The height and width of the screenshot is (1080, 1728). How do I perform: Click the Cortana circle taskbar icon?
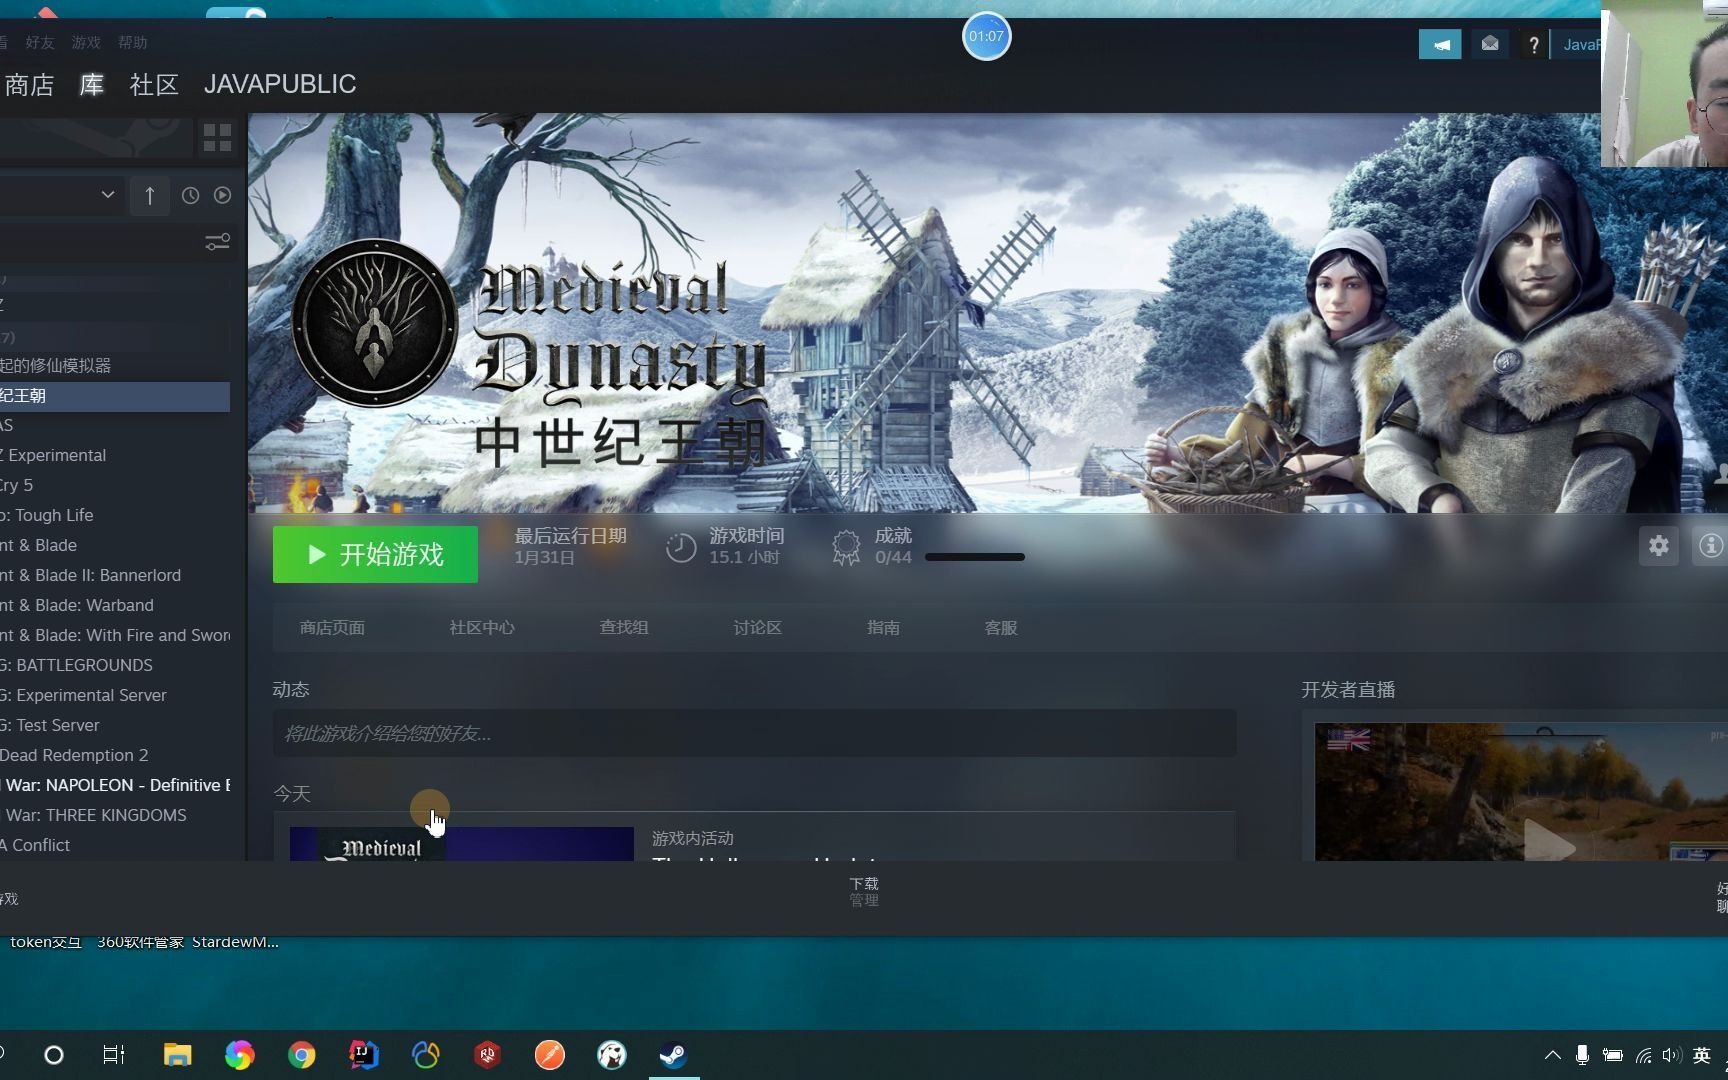pyautogui.click(x=54, y=1055)
